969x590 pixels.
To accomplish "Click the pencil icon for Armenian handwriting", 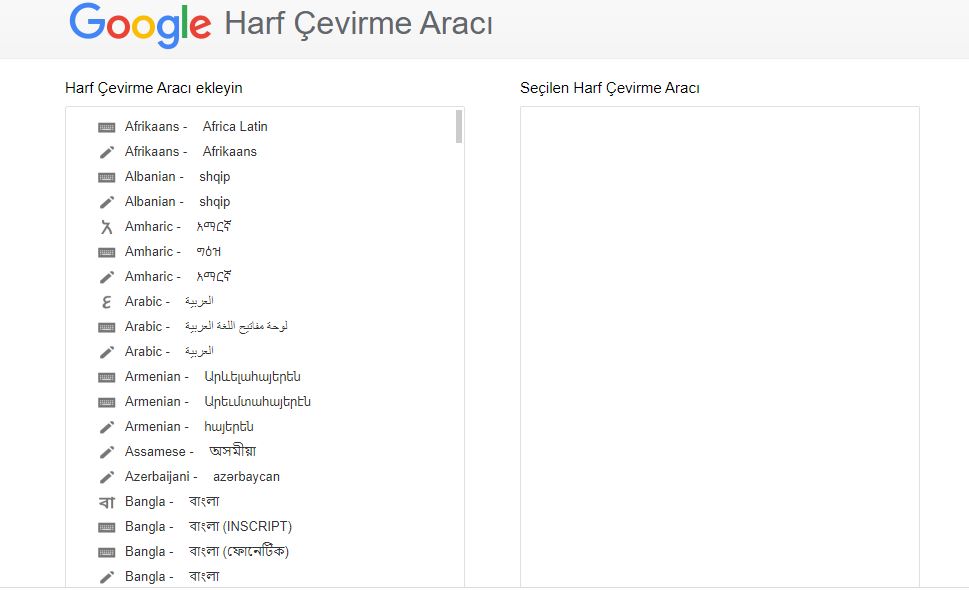I will point(106,428).
